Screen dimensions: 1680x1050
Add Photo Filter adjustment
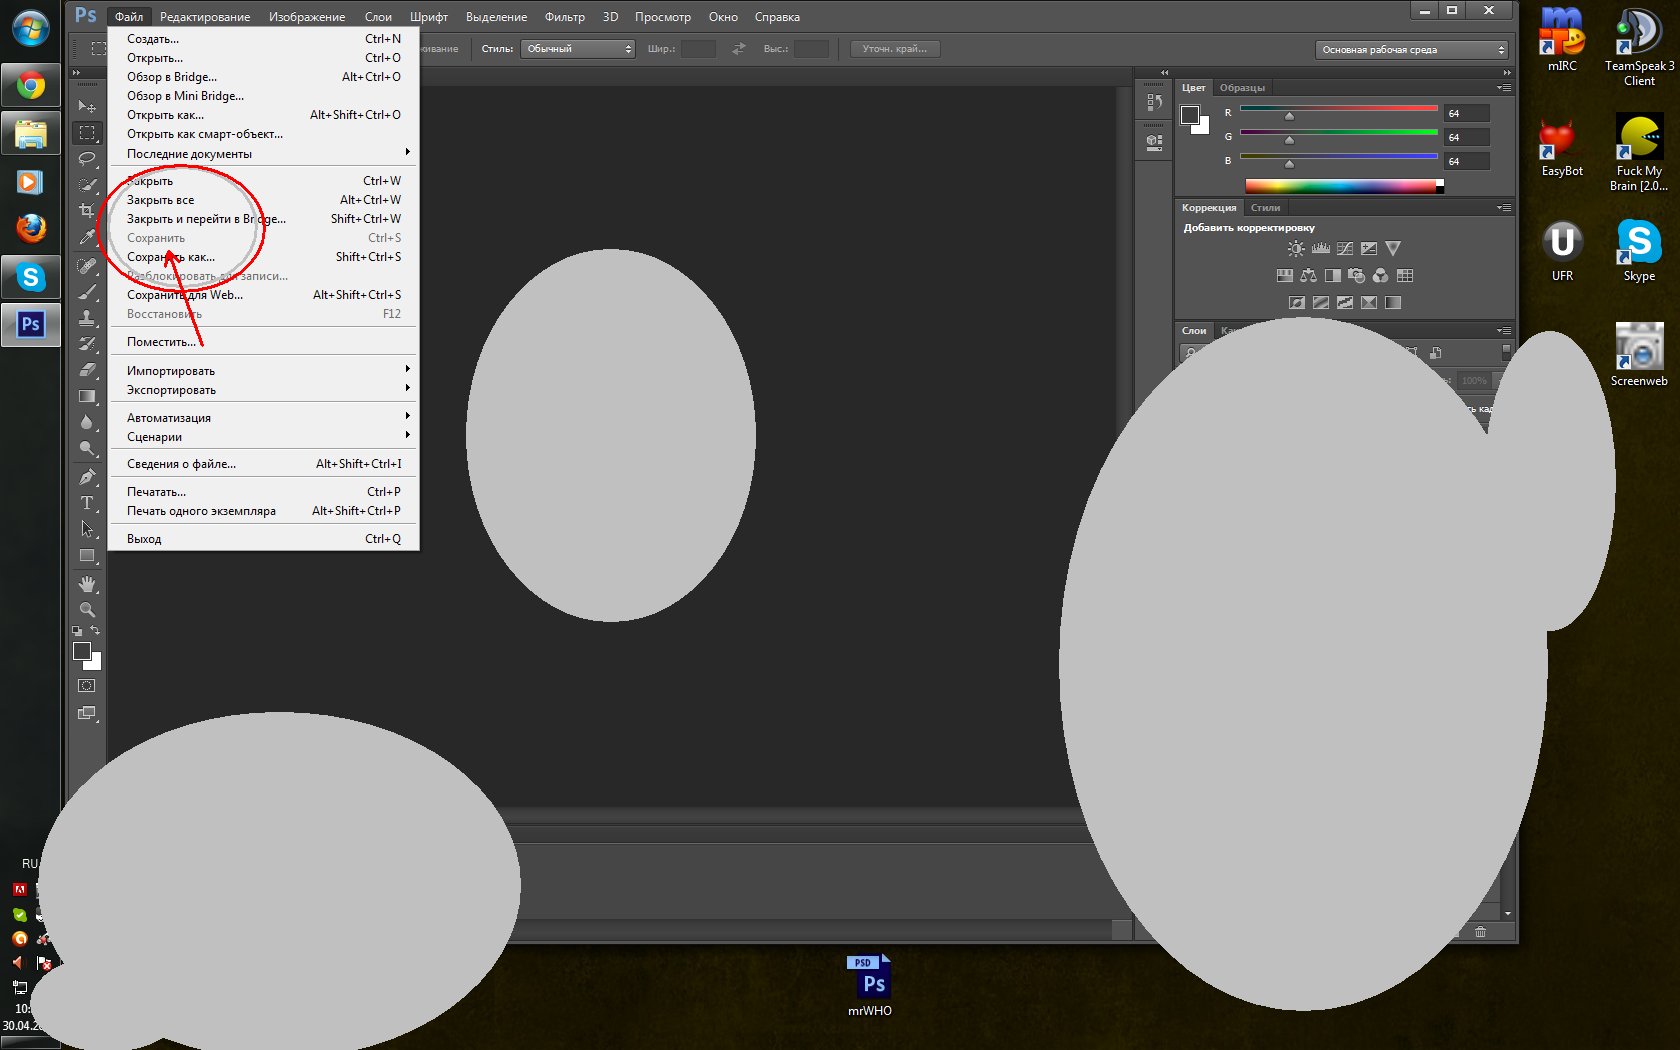(x=1357, y=276)
